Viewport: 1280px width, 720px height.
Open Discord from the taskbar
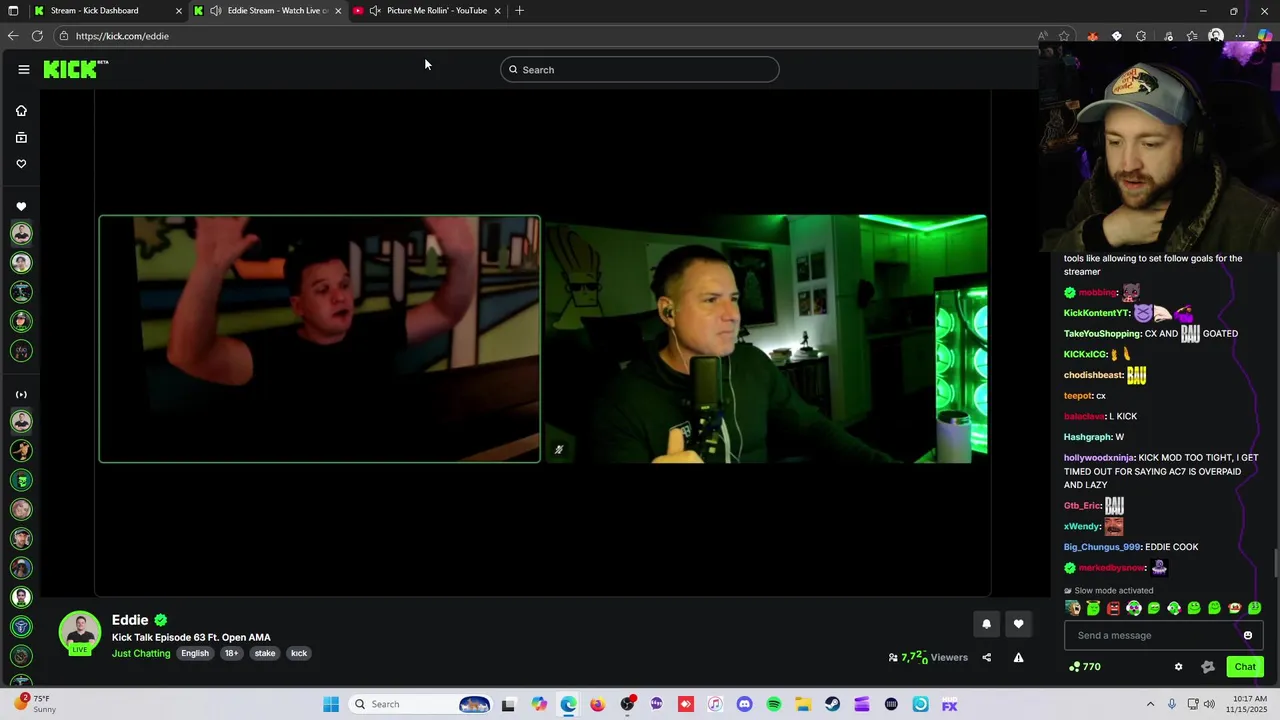coord(744,704)
